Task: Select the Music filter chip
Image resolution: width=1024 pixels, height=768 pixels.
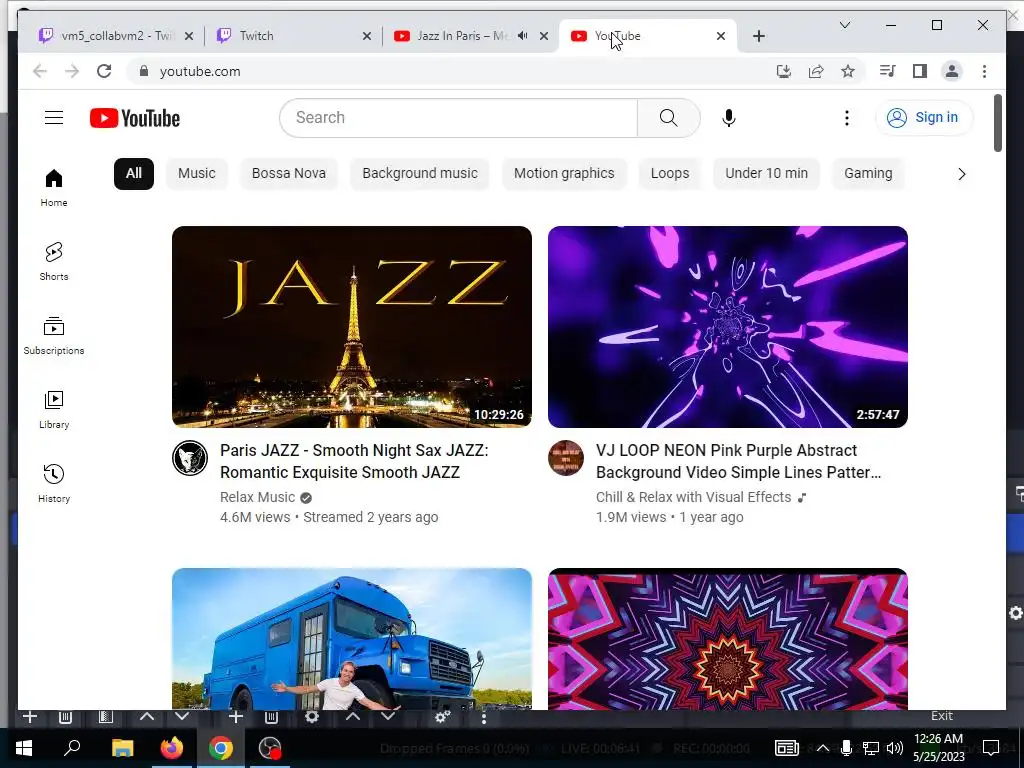Action: coord(197,174)
